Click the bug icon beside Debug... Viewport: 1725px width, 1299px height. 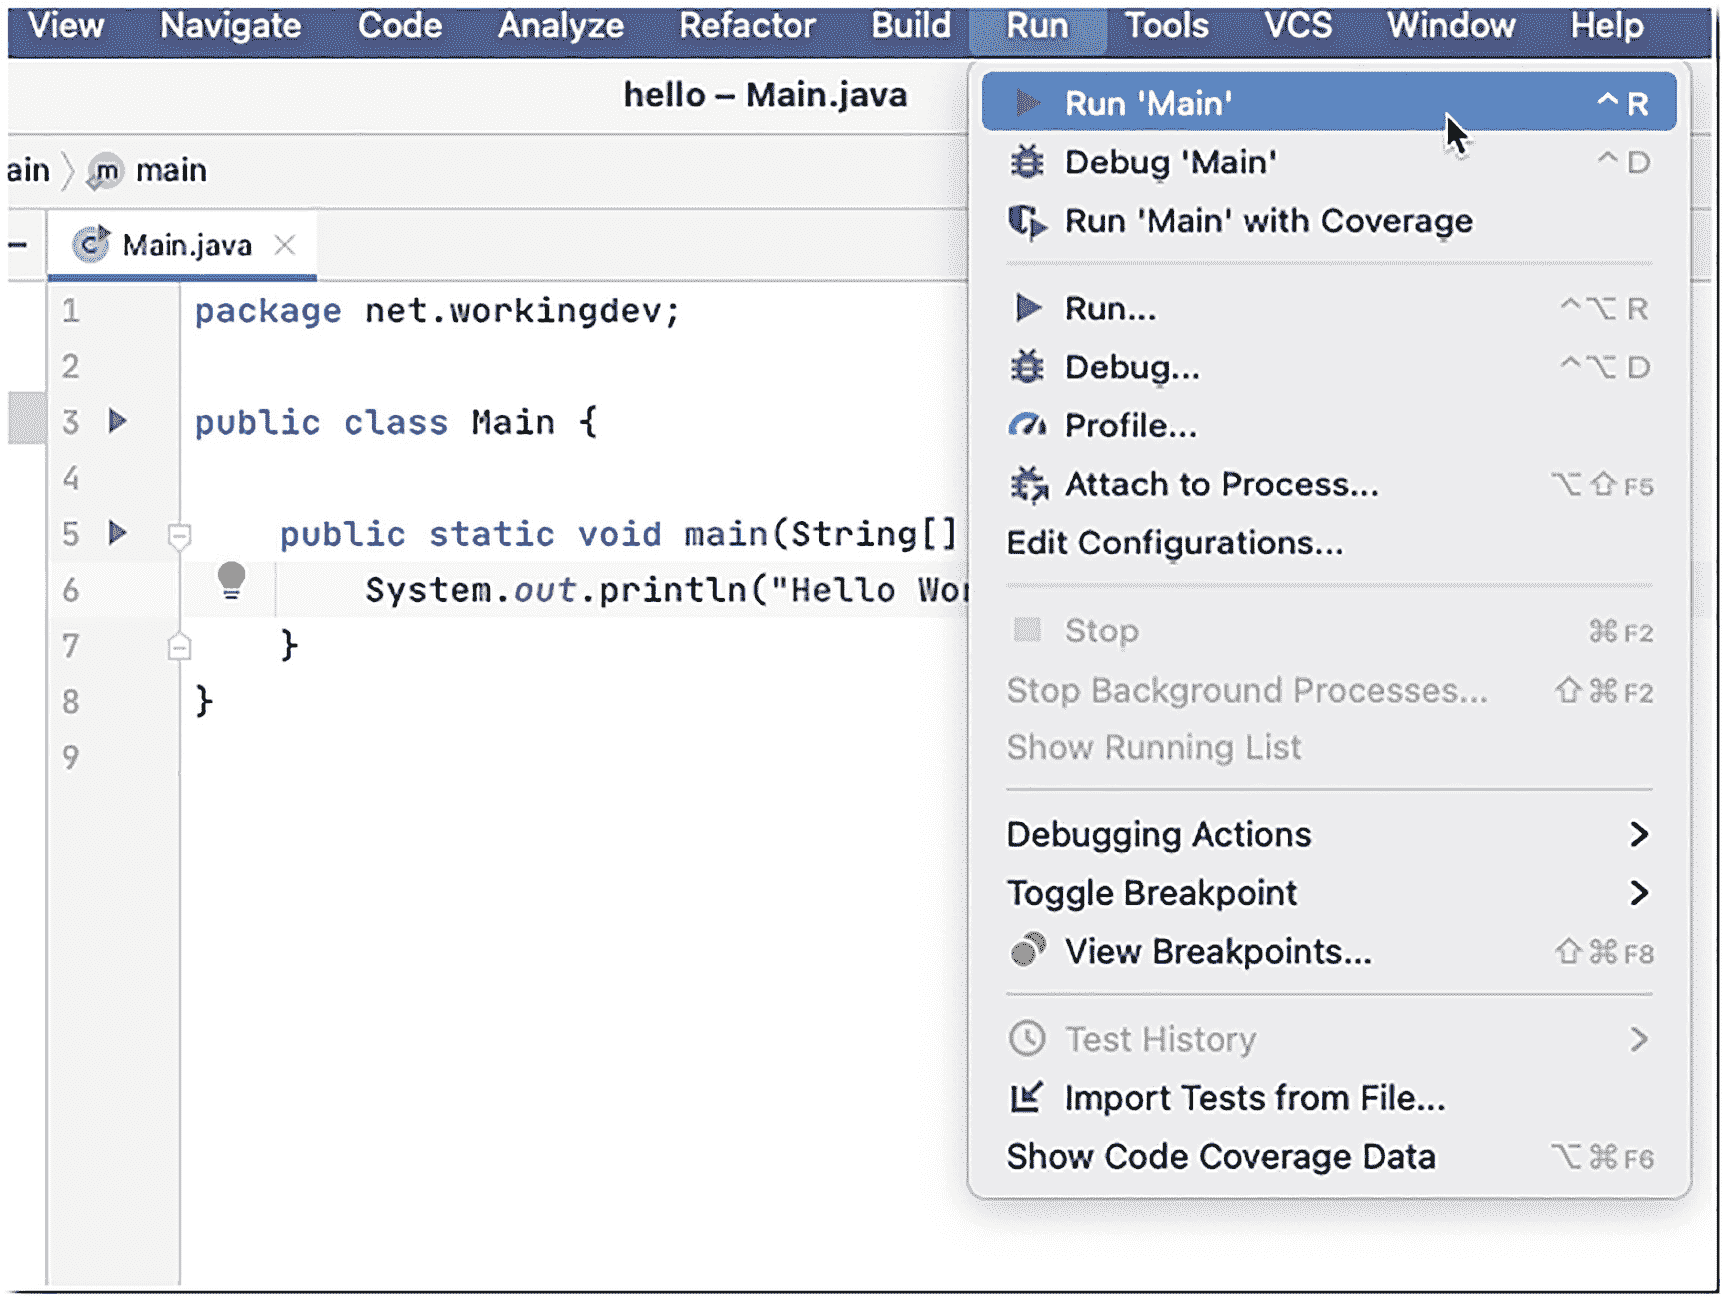pyautogui.click(x=1027, y=367)
